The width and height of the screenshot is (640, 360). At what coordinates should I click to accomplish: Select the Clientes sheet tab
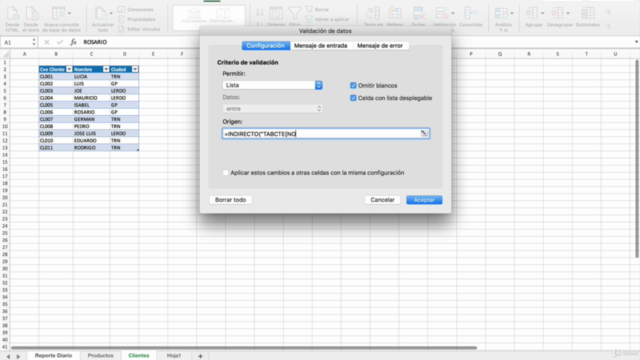pos(139,356)
